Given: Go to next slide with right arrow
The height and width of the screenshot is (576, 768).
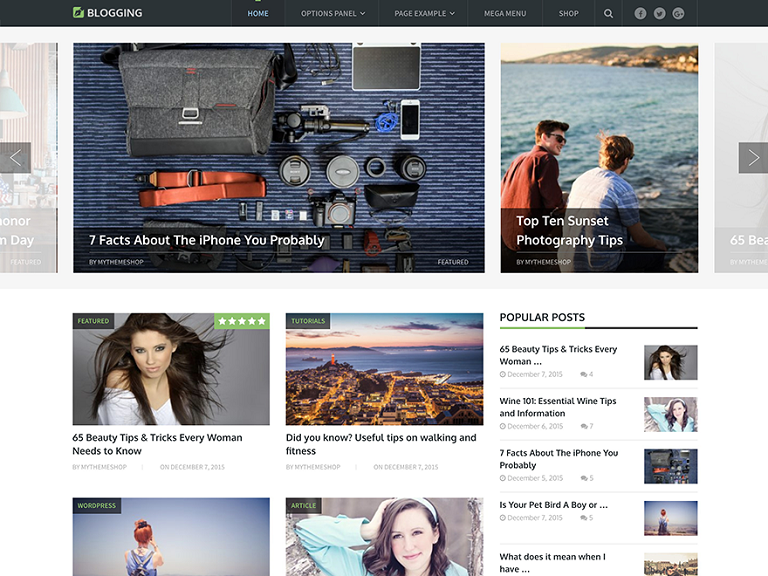Looking at the screenshot, I should (x=753, y=158).
